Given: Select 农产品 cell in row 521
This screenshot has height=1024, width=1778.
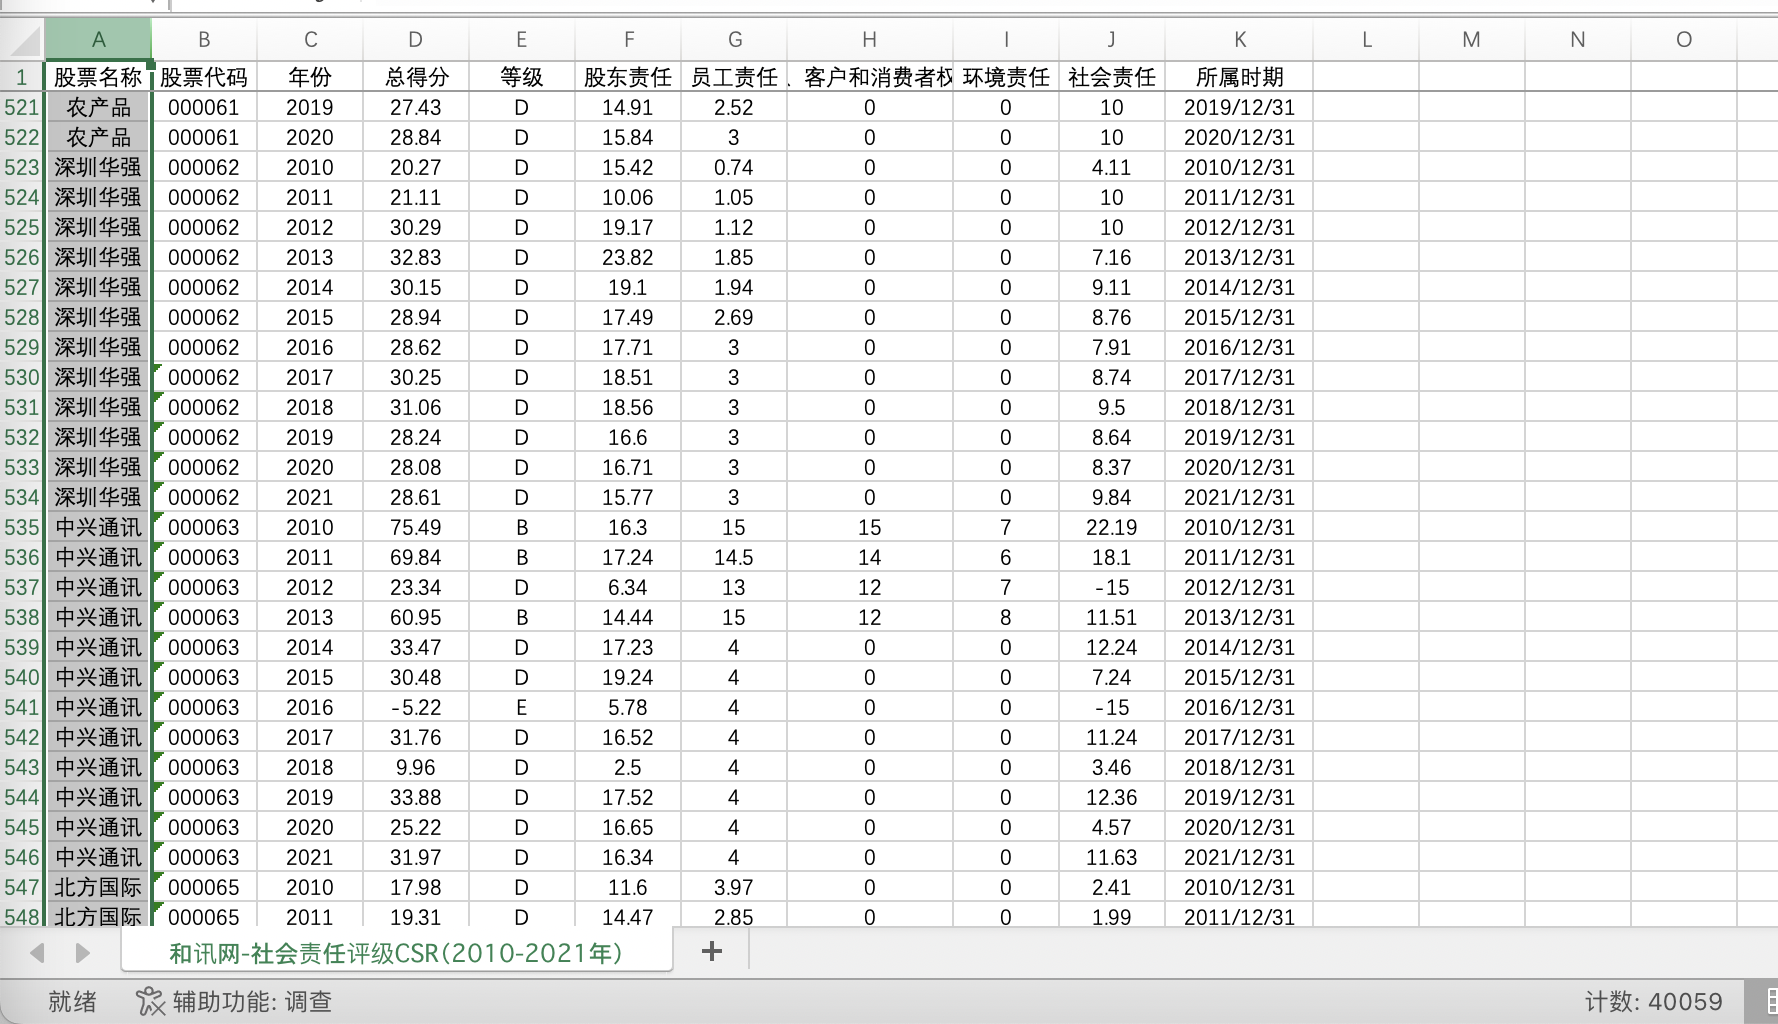Looking at the screenshot, I should coord(98,107).
